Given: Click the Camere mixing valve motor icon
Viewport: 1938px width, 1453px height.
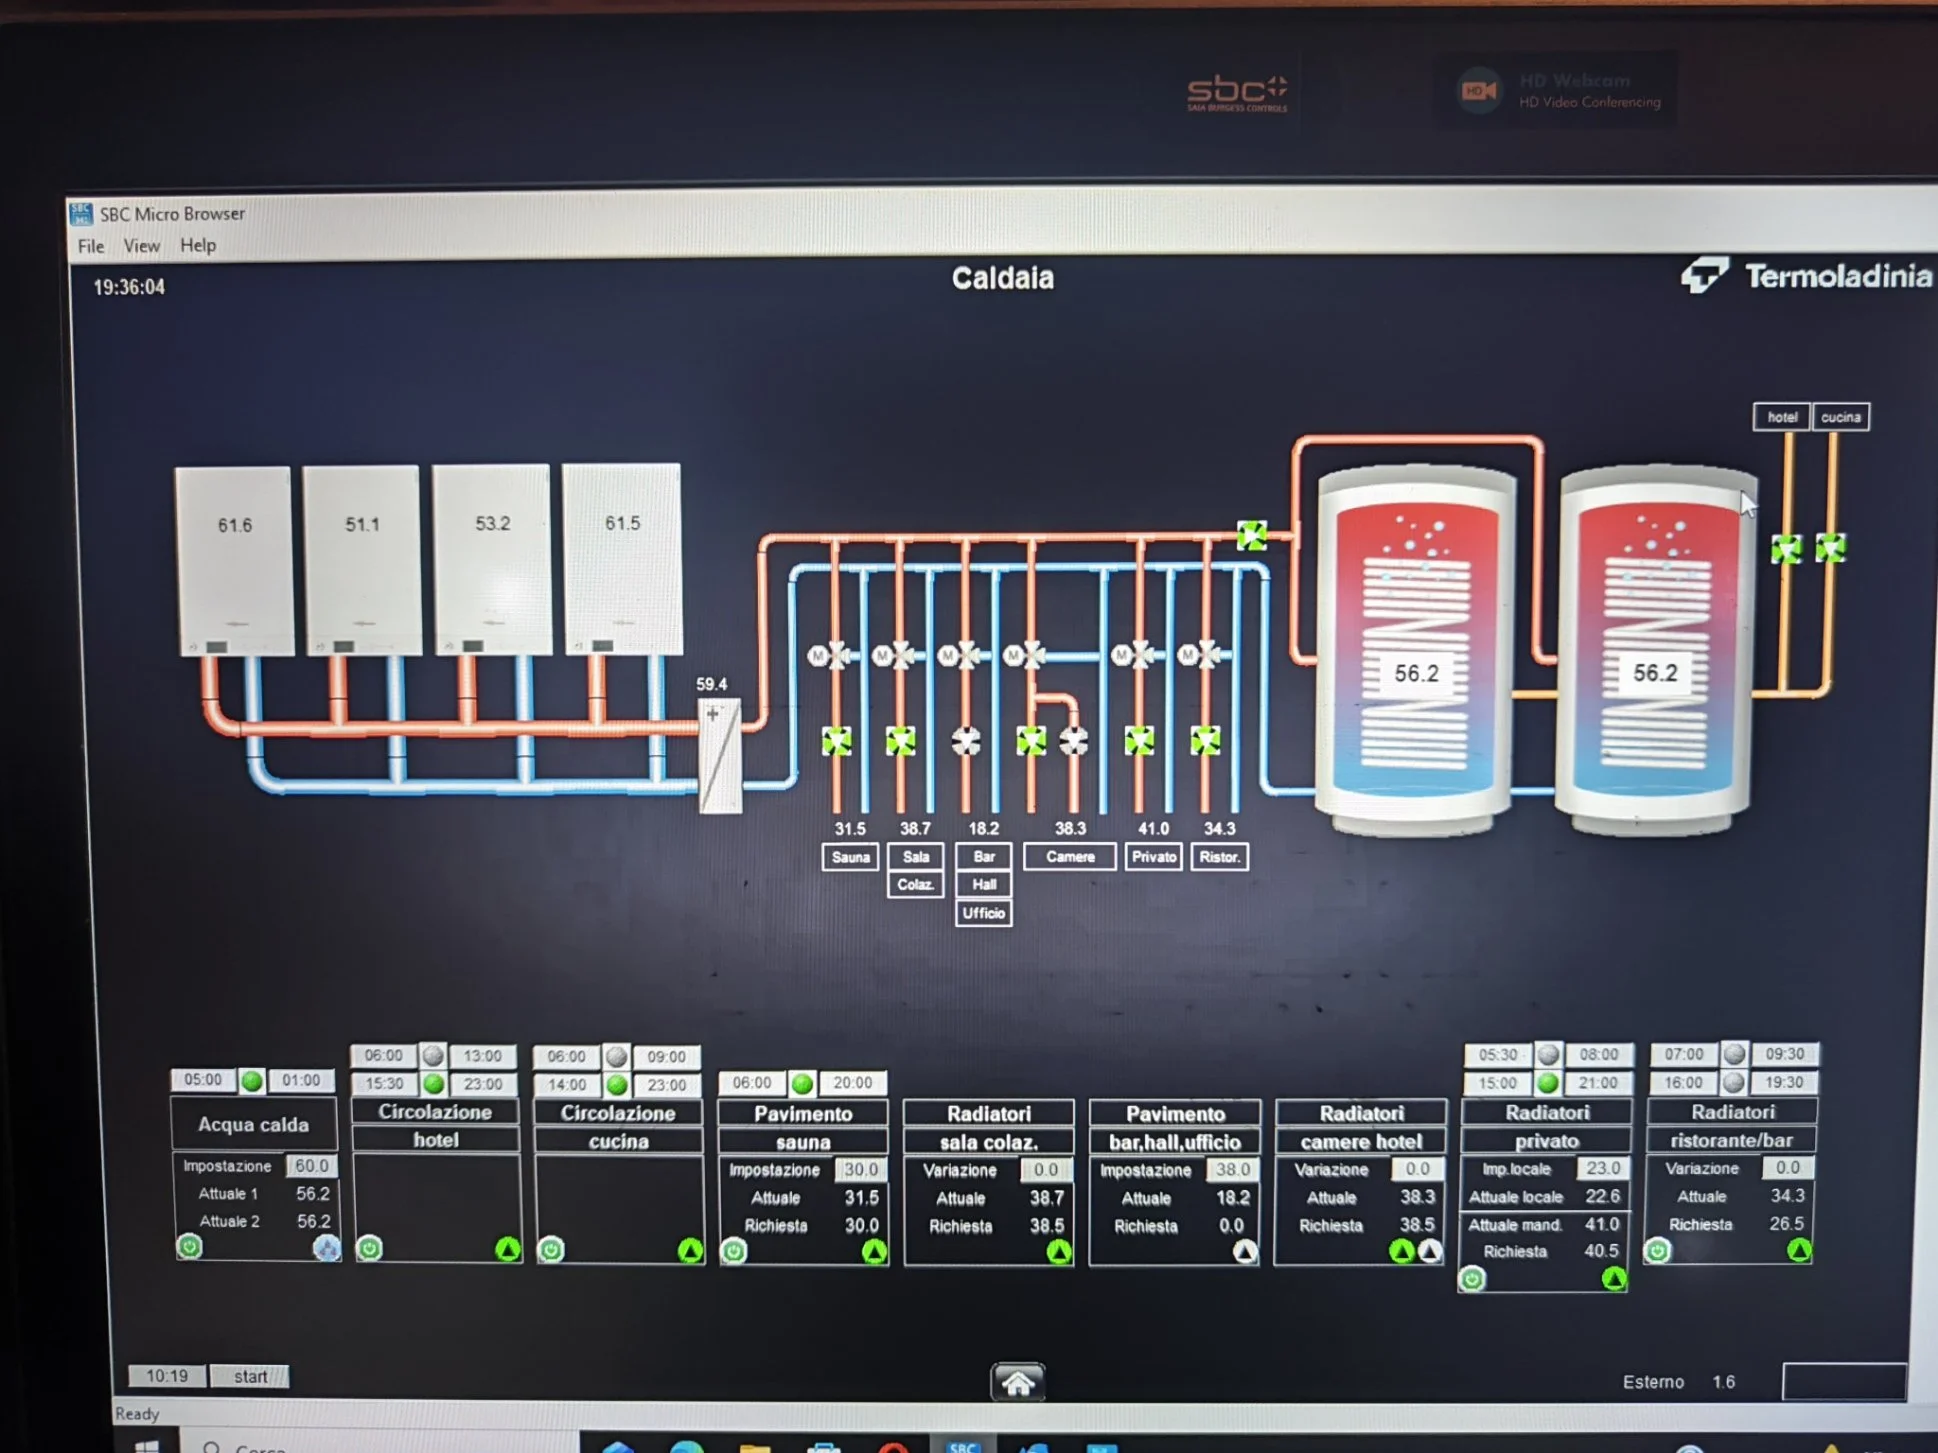Looking at the screenshot, I should pyautogui.click(x=1014, y=656).
